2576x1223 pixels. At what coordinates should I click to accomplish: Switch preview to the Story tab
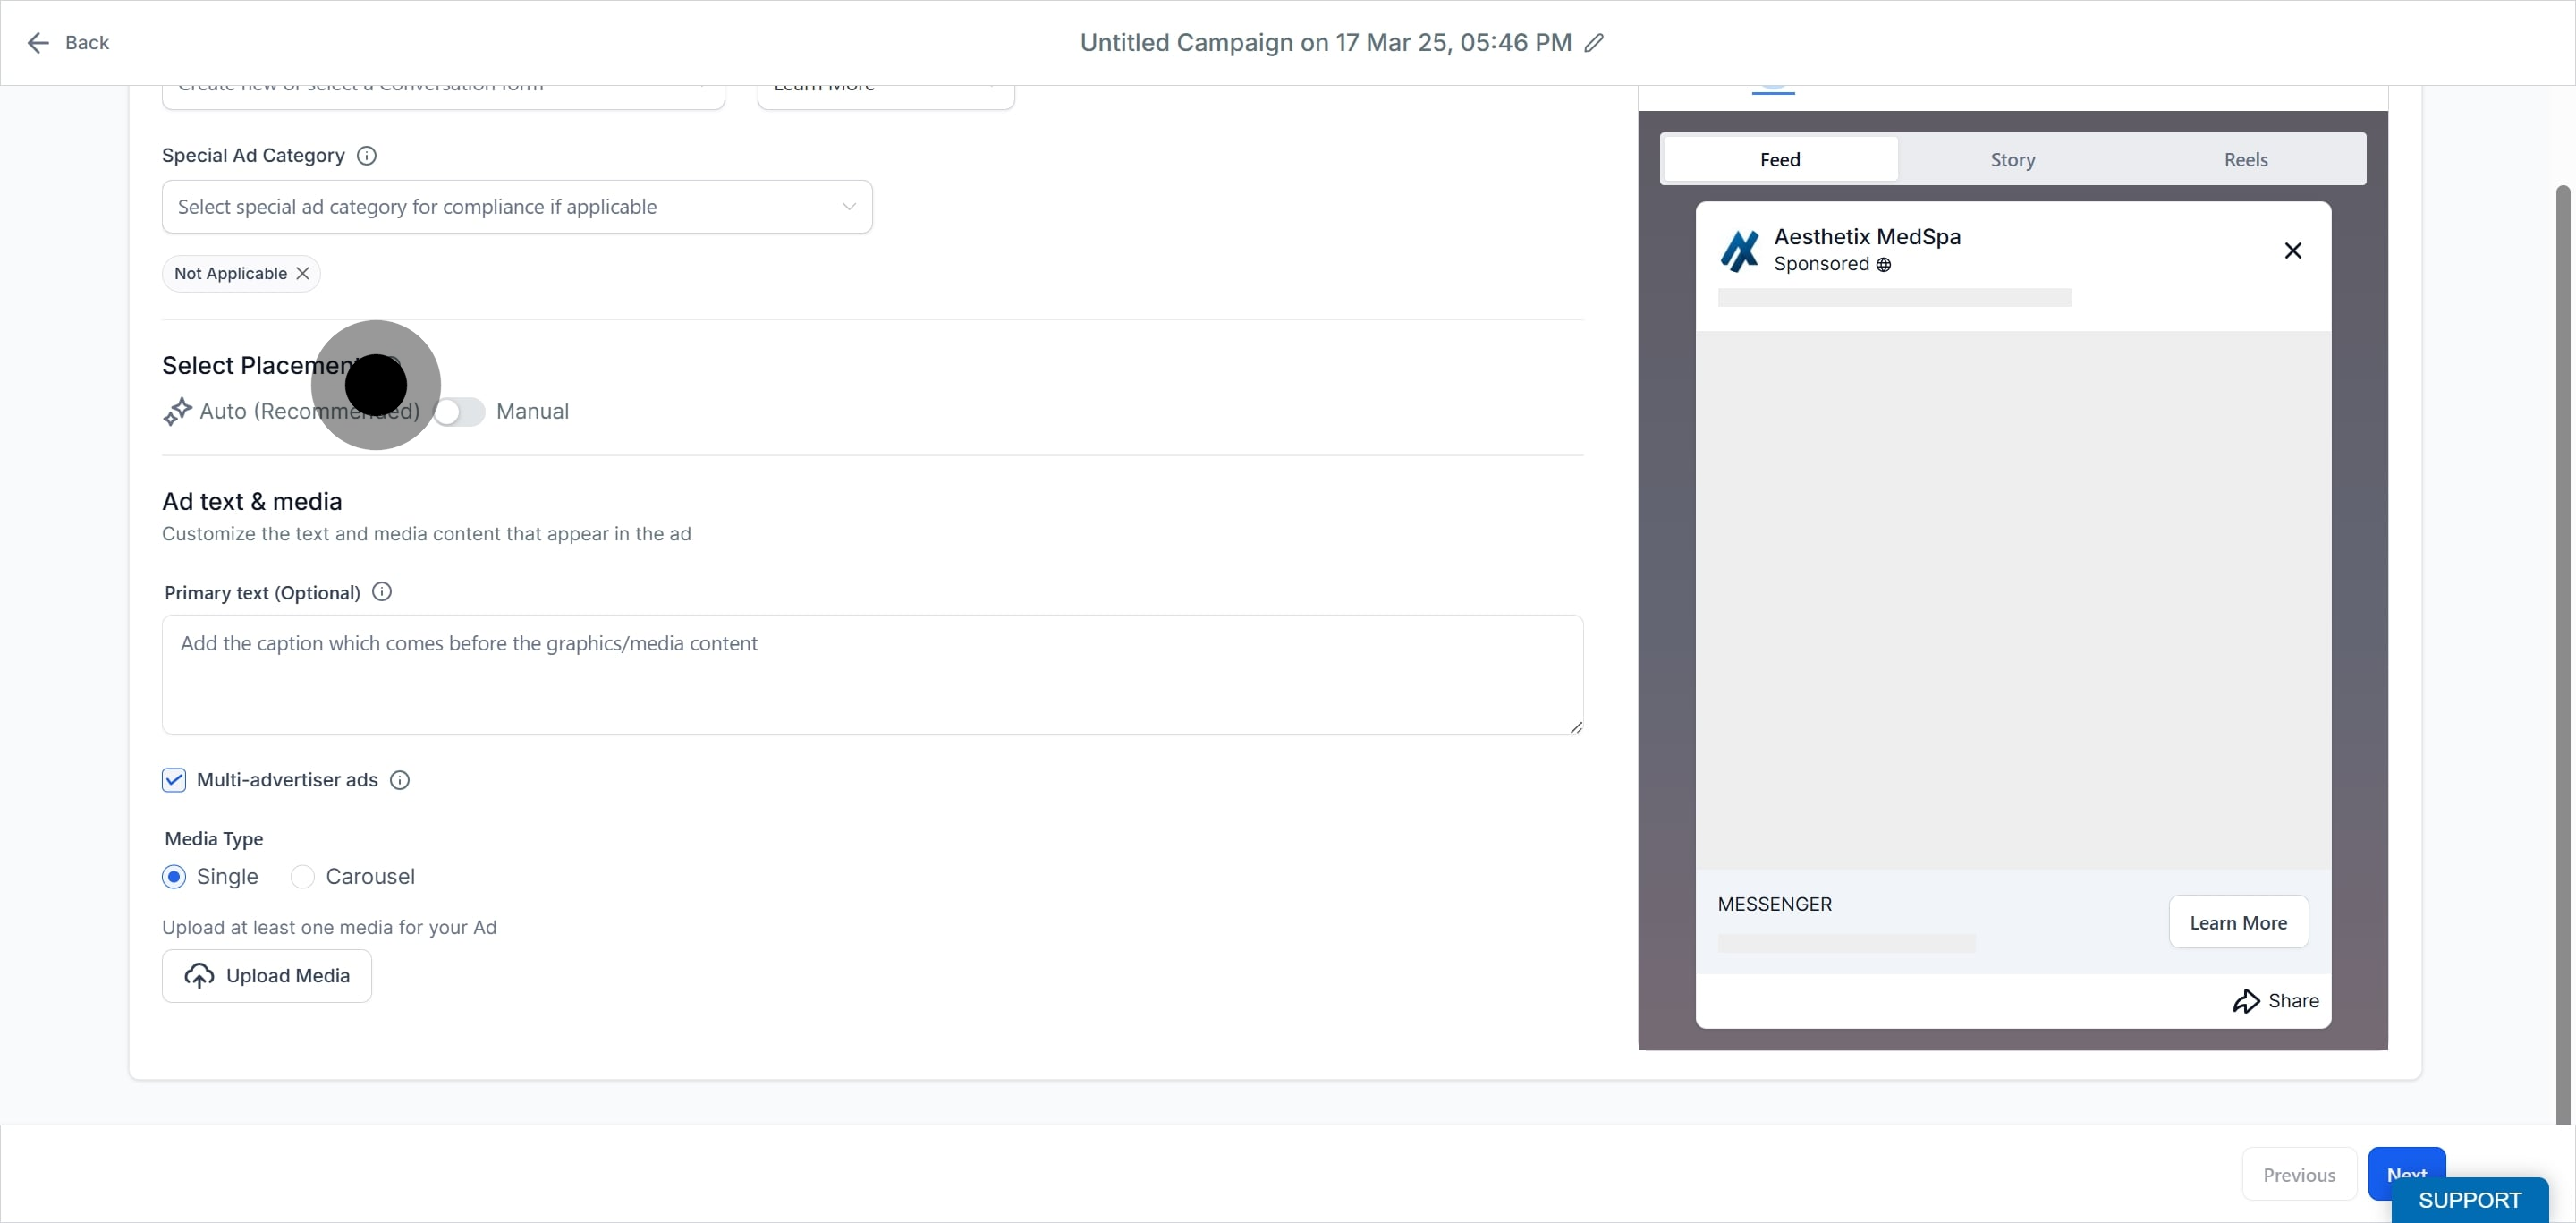coord(2013,159)
